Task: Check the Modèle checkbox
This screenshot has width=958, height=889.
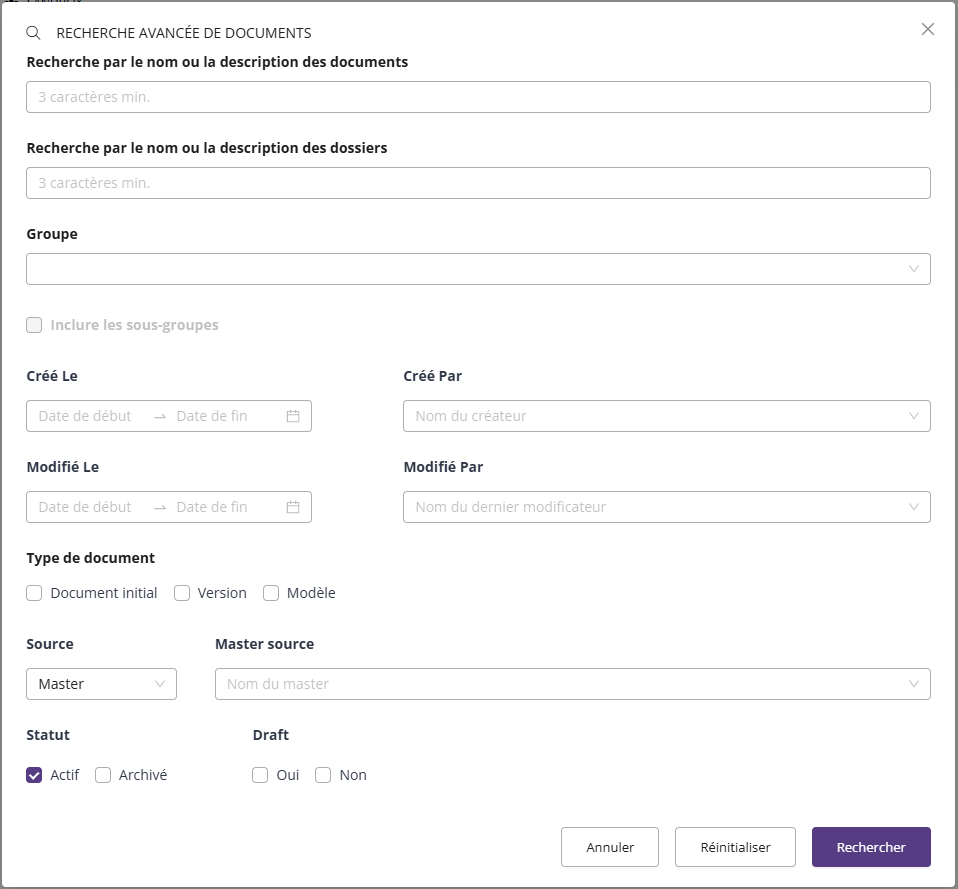Action: pos(271,593)
